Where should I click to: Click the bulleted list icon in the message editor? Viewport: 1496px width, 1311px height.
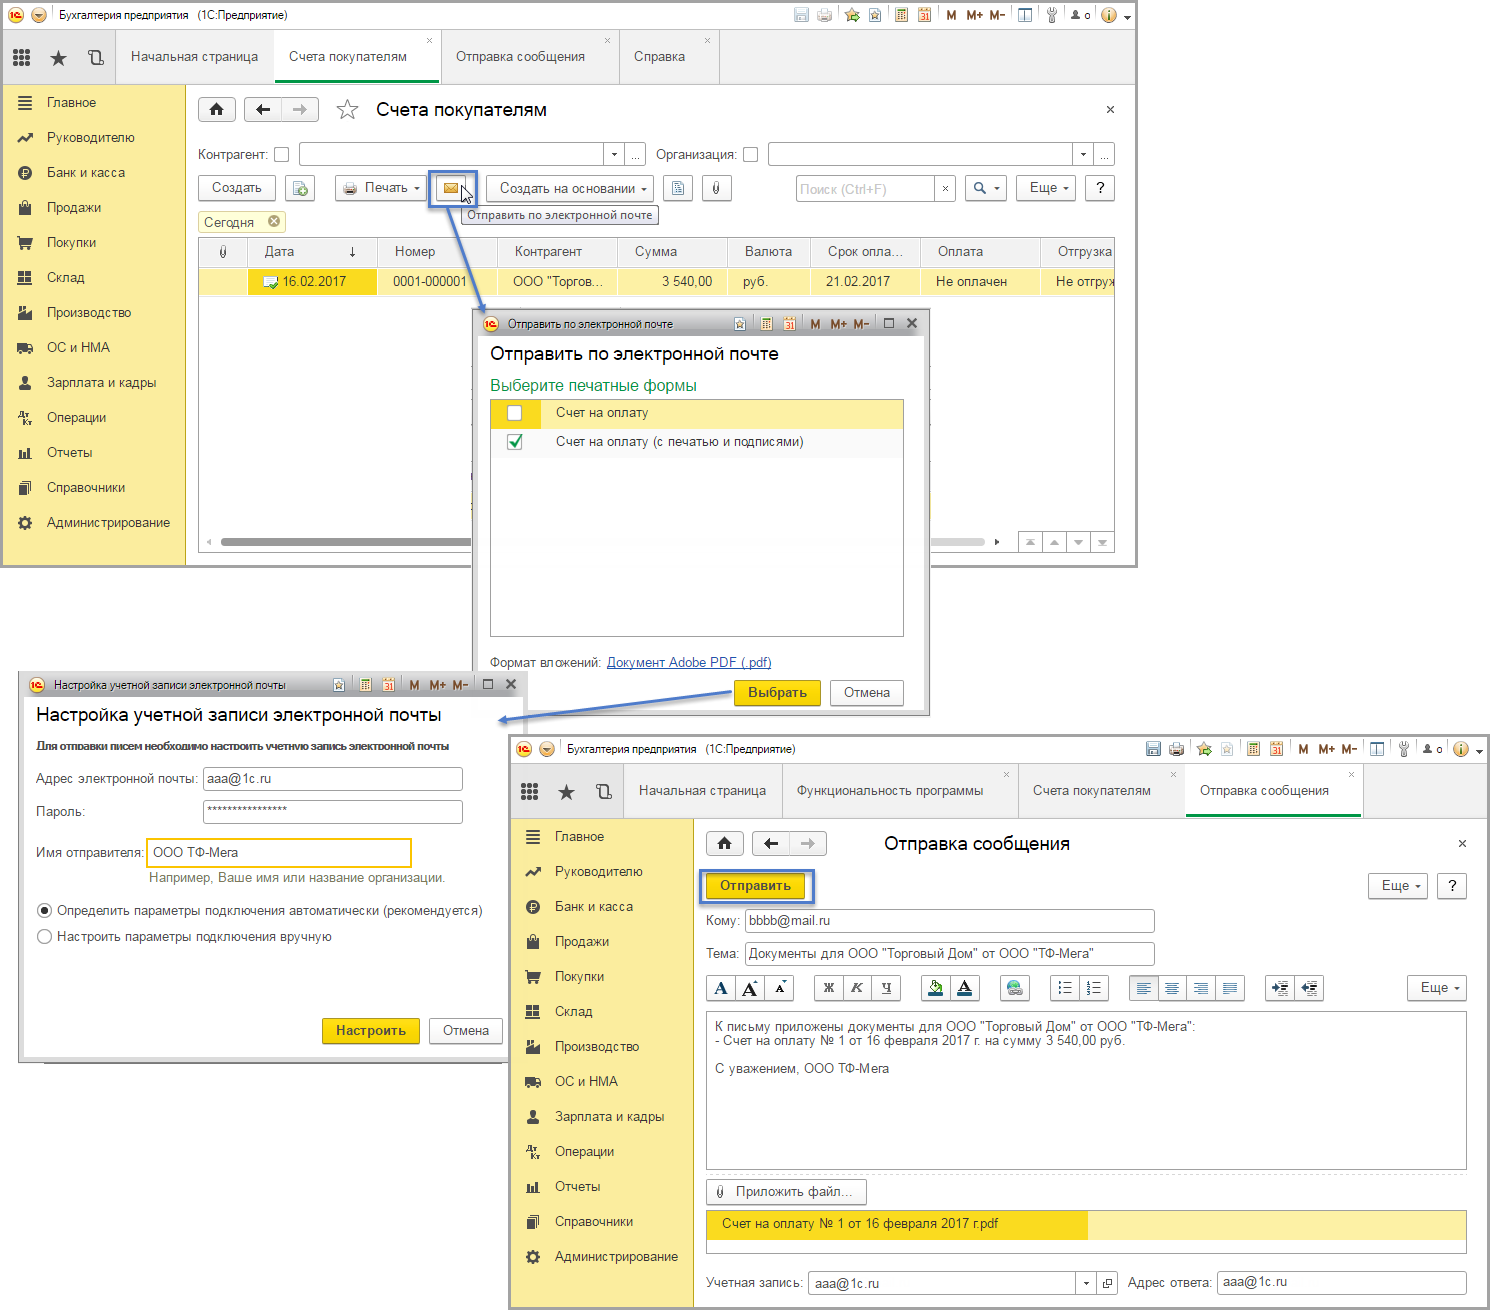click(x=1065, y=988)
